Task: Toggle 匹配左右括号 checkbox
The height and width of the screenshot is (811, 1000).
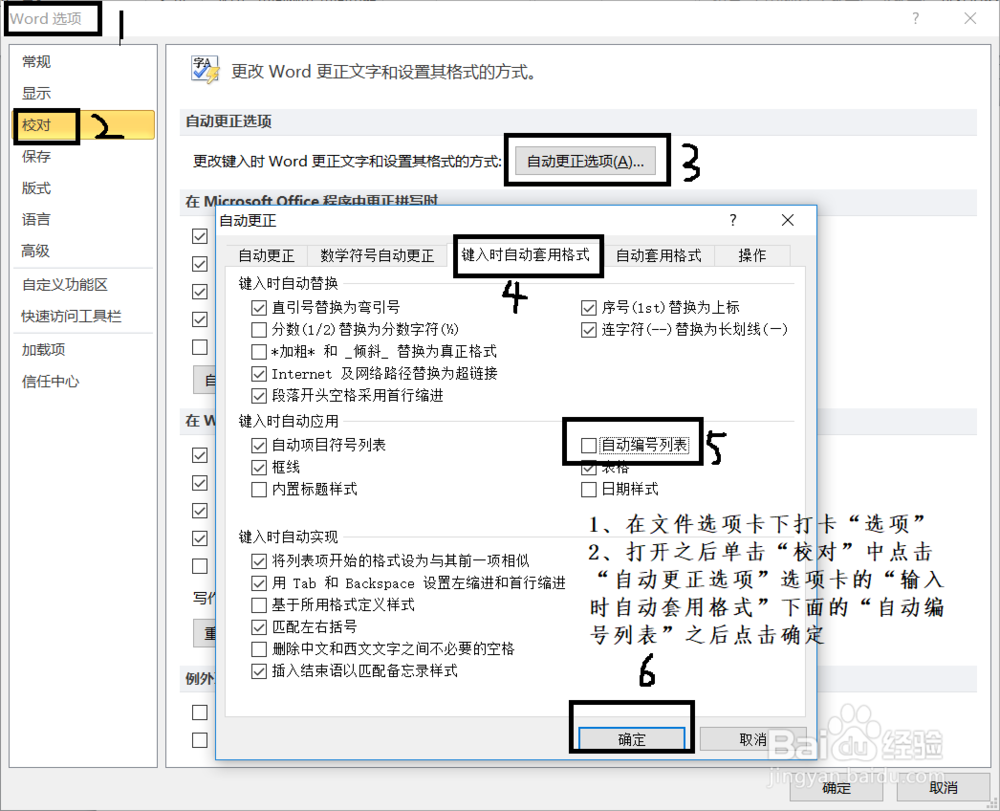Action: [x=258, y=627]
